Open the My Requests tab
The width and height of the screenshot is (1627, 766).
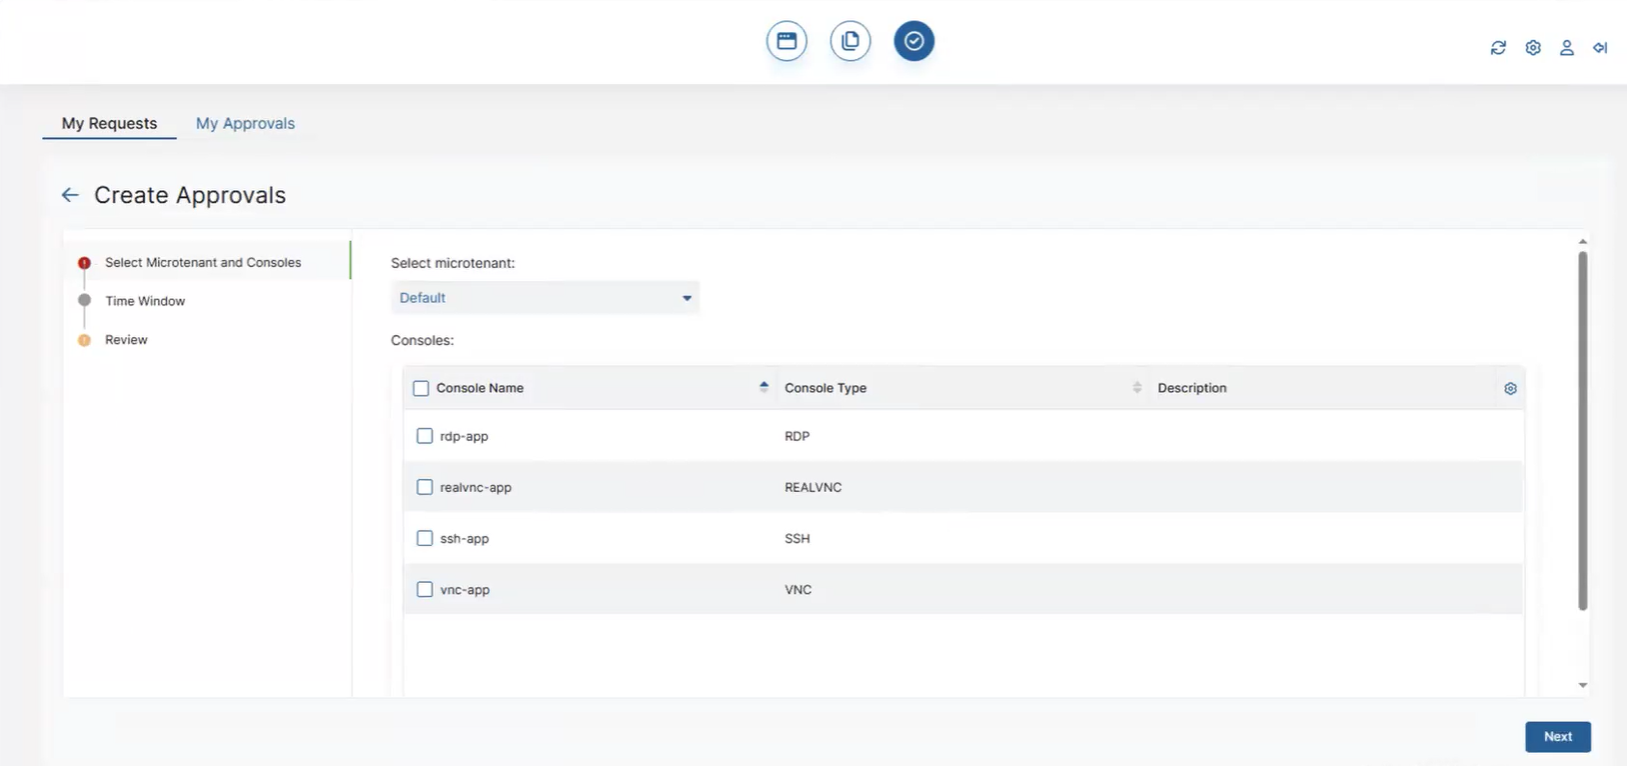click(109, 123)
